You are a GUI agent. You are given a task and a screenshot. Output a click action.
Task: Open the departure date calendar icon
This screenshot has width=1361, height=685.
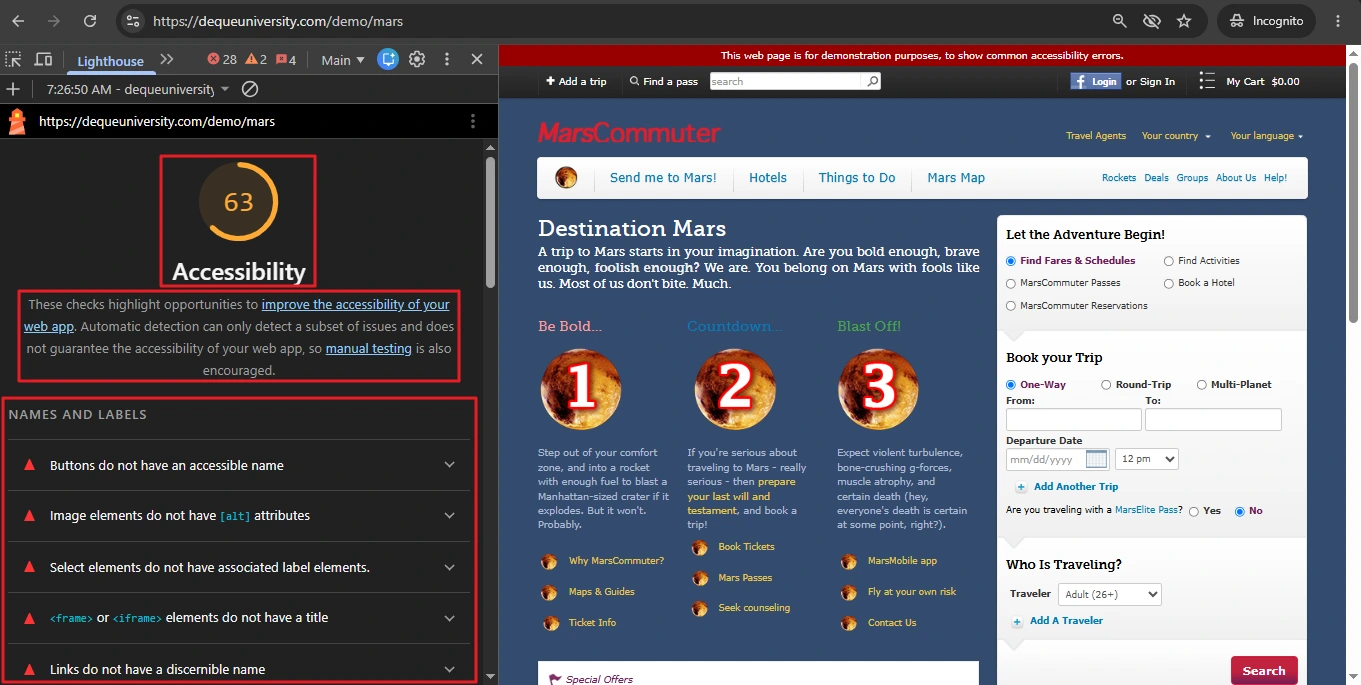pyautogui.click(x=1096, y=459)
